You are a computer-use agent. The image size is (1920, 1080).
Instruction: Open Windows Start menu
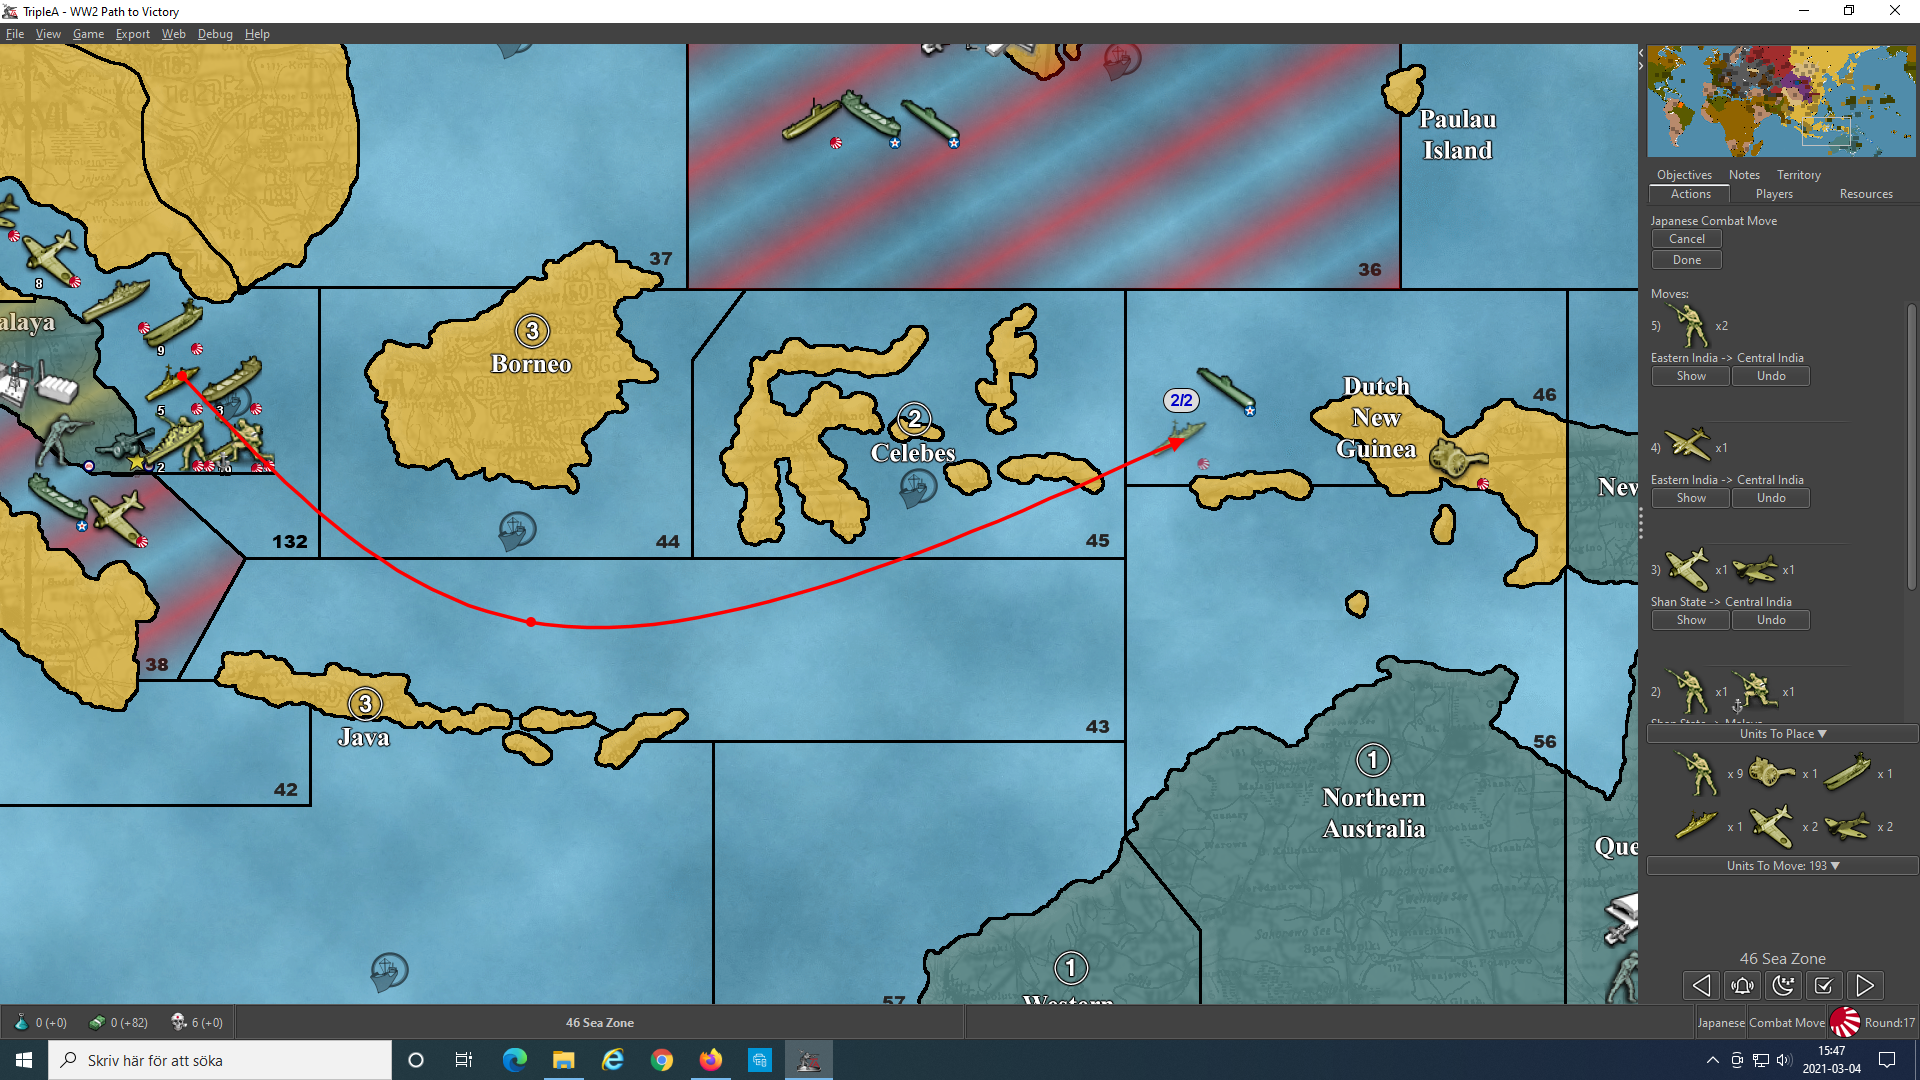point(24,1060)
